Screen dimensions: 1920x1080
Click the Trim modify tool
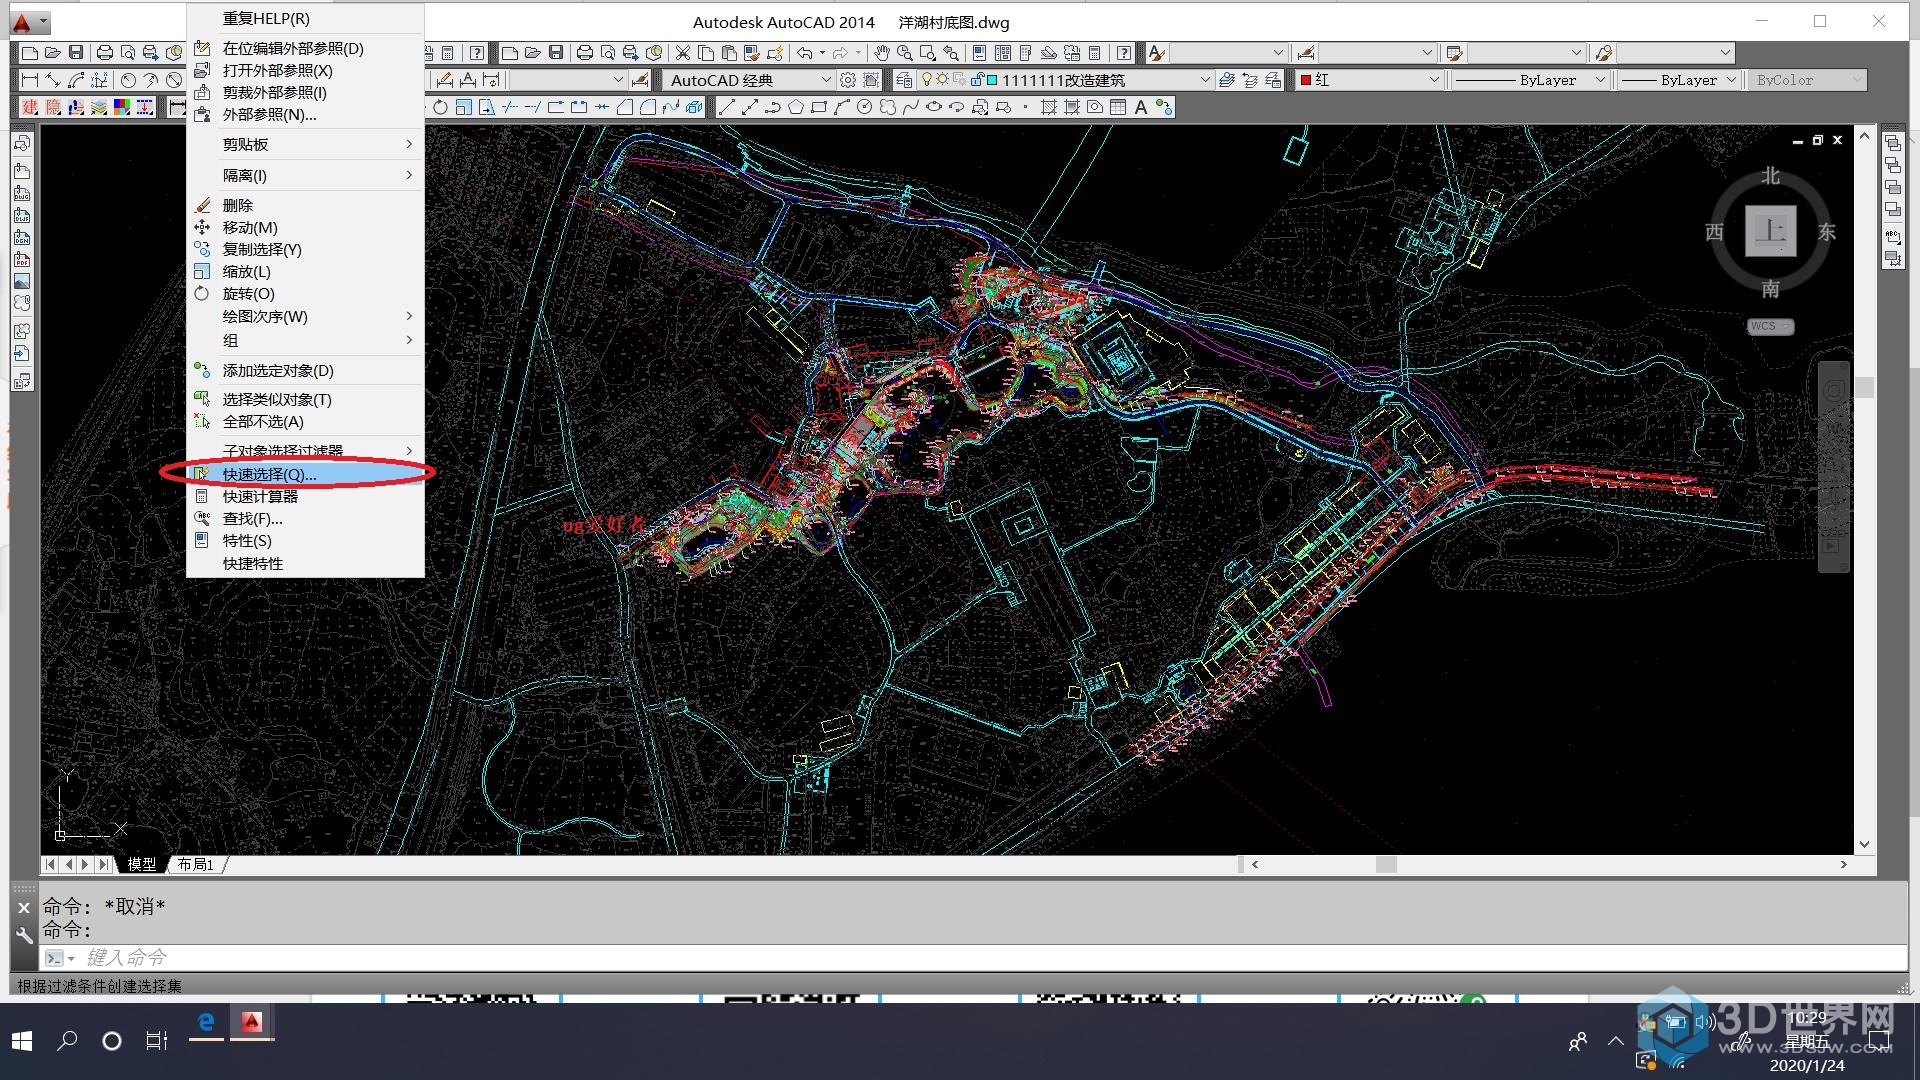(510, 107)
